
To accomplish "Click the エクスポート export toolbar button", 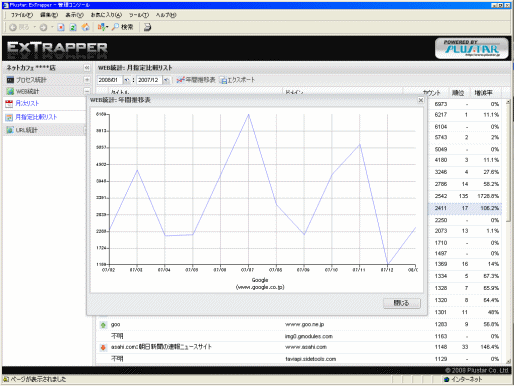I will pos(237,80).
